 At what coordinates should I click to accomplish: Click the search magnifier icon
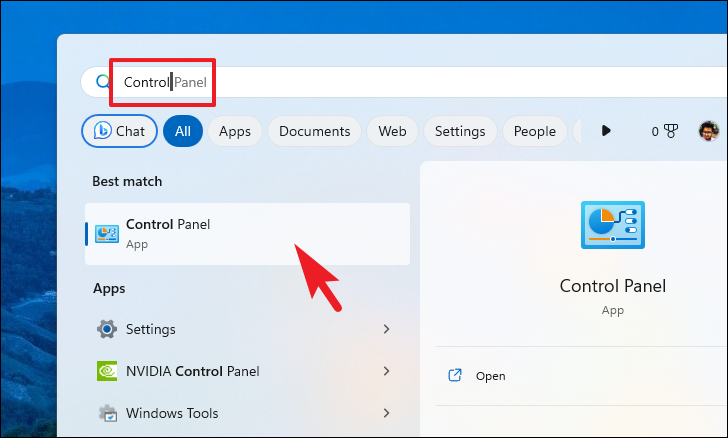[x=102, y=82]
